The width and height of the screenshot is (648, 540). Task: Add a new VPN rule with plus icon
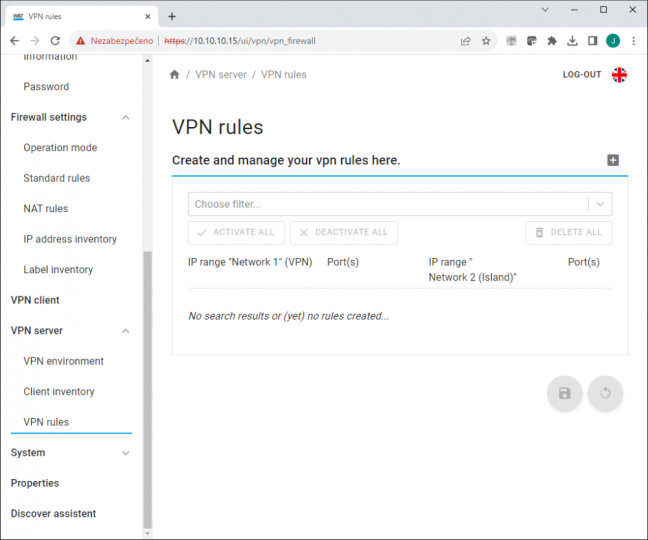click(x=613, y=160)
